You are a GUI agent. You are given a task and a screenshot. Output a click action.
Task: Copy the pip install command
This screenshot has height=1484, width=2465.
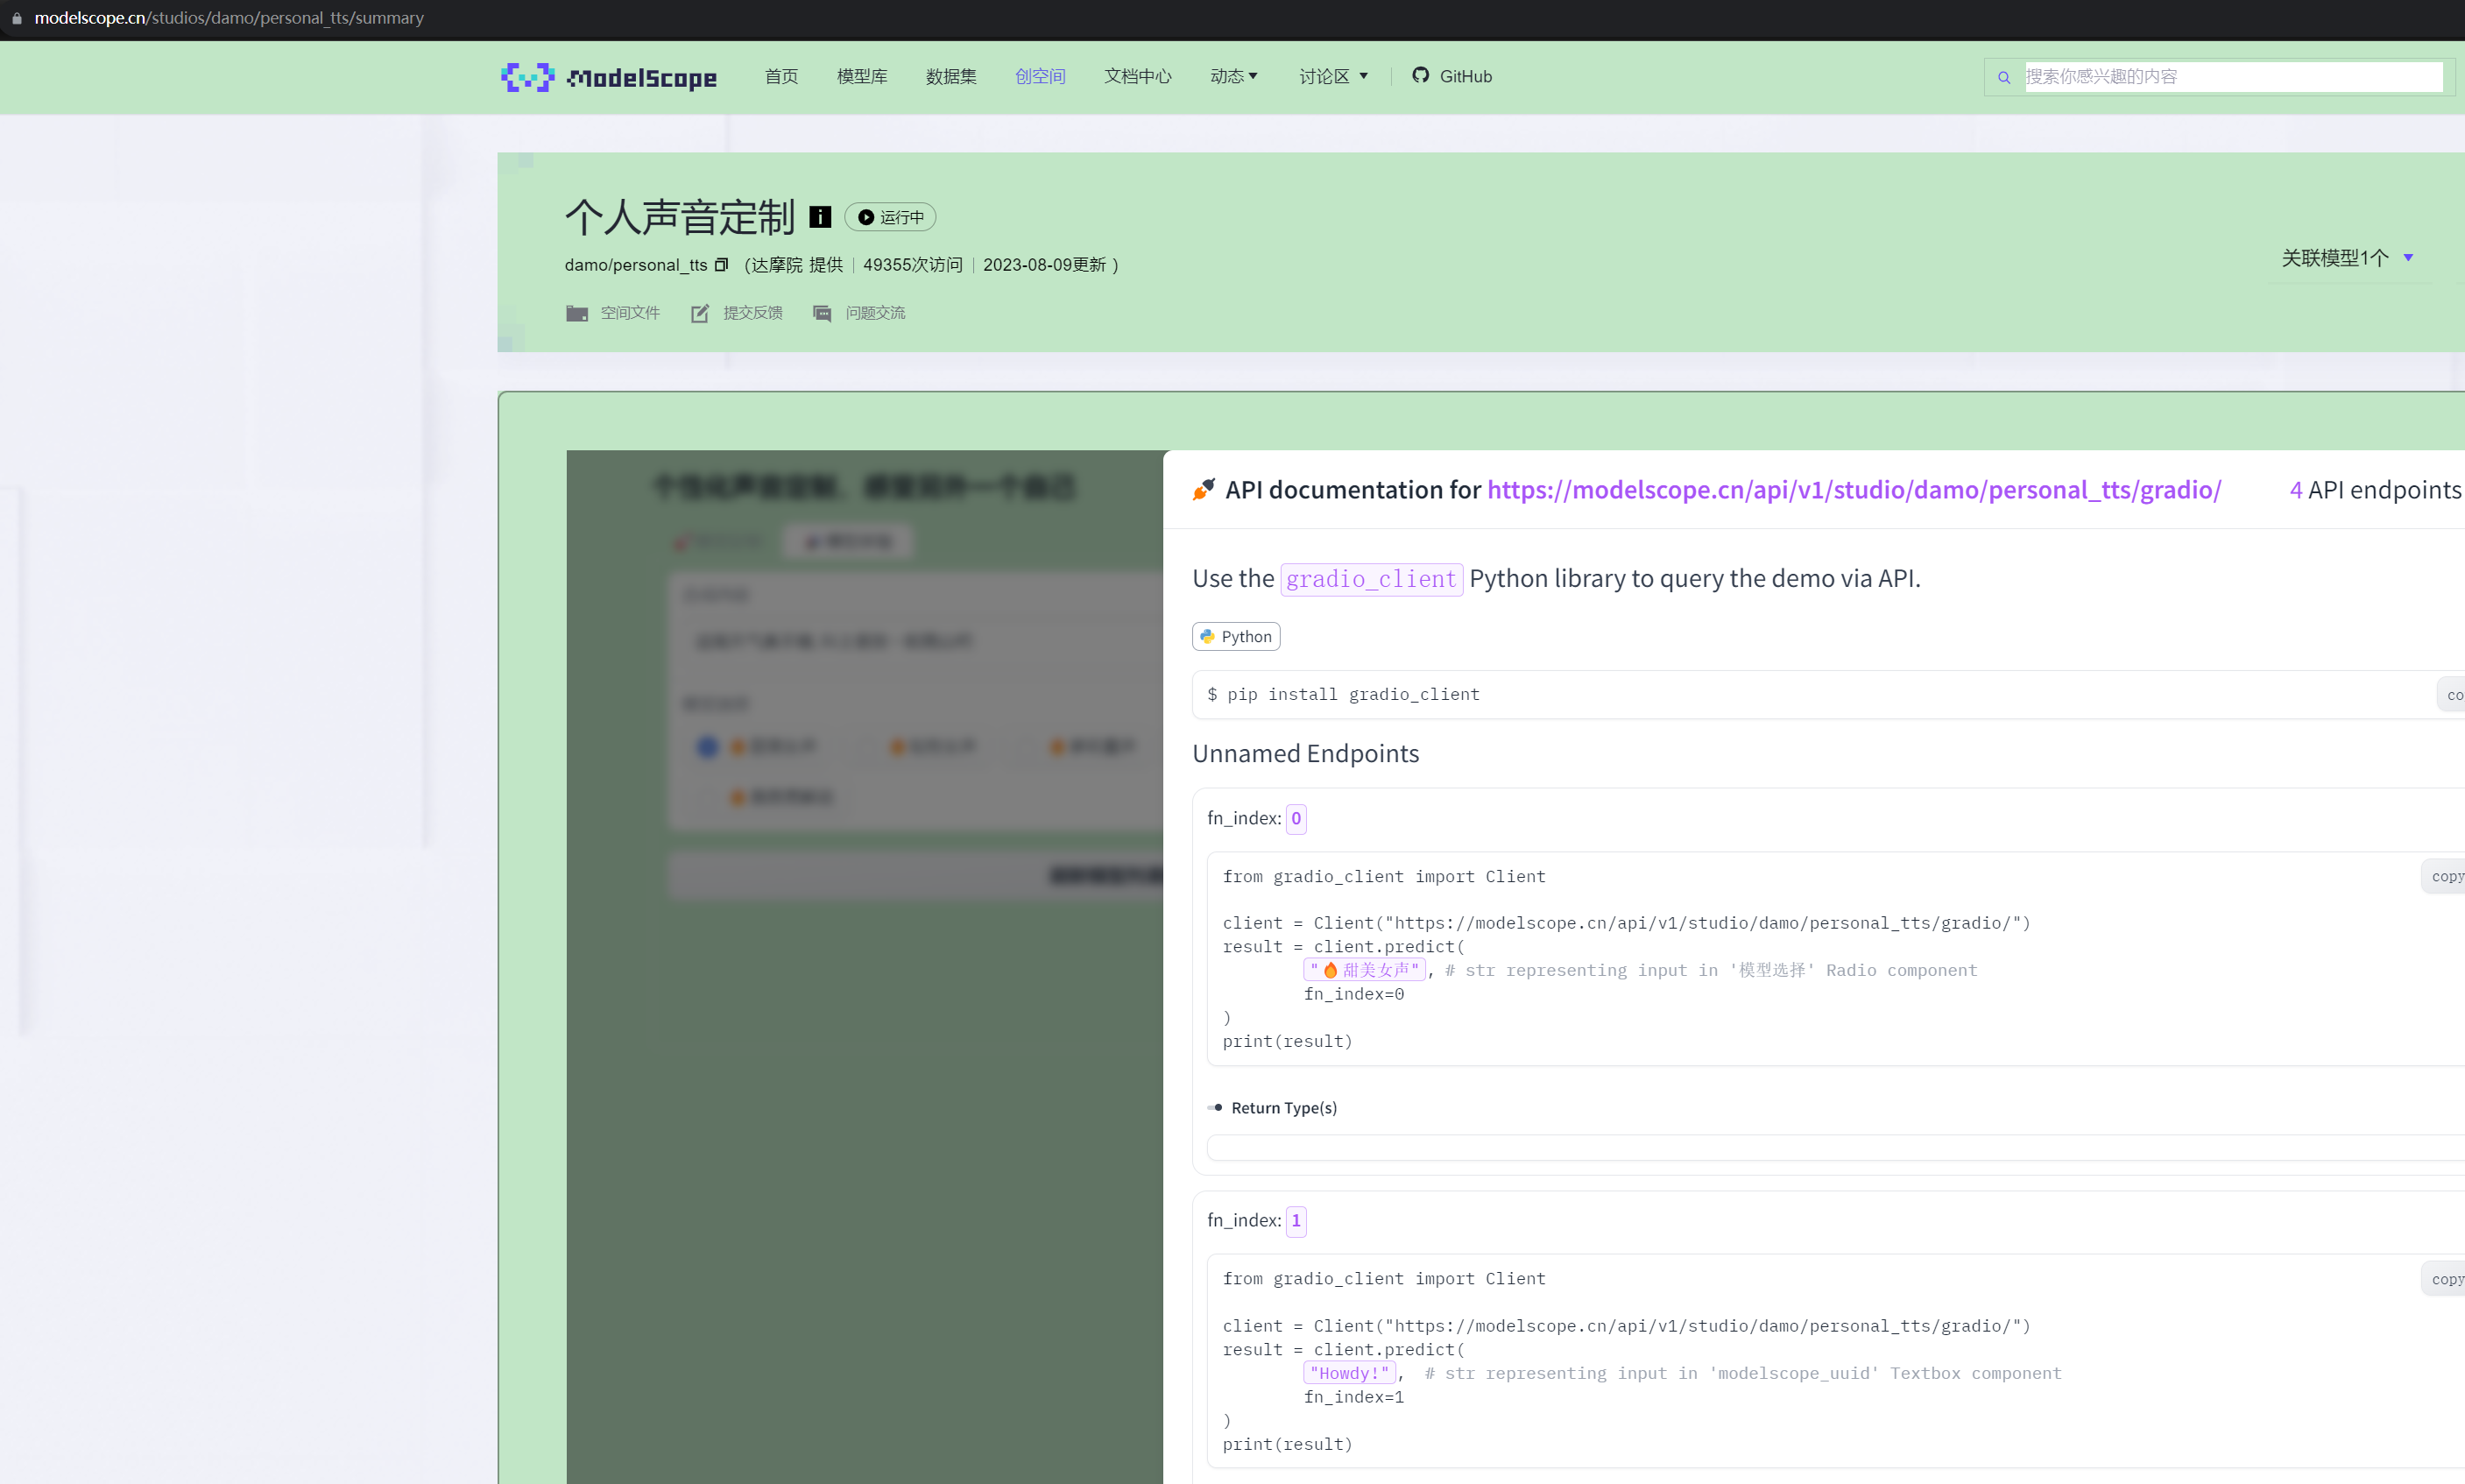point(2452,695)
